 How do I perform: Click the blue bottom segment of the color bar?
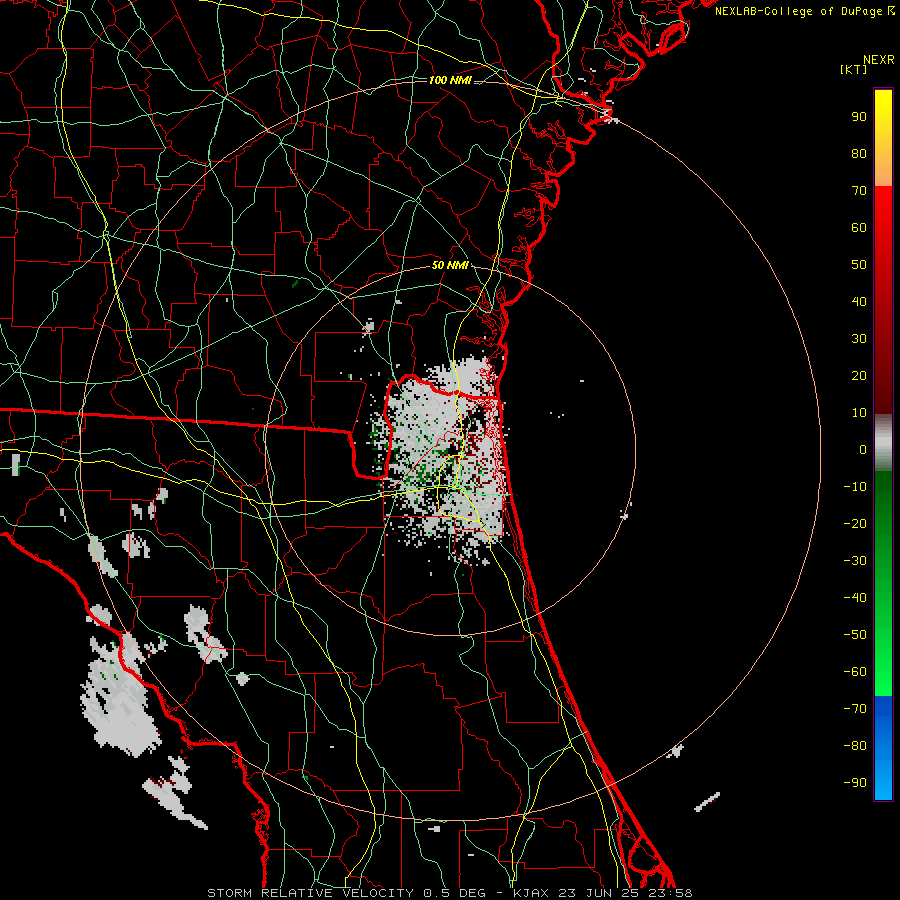tap(883, 748)
